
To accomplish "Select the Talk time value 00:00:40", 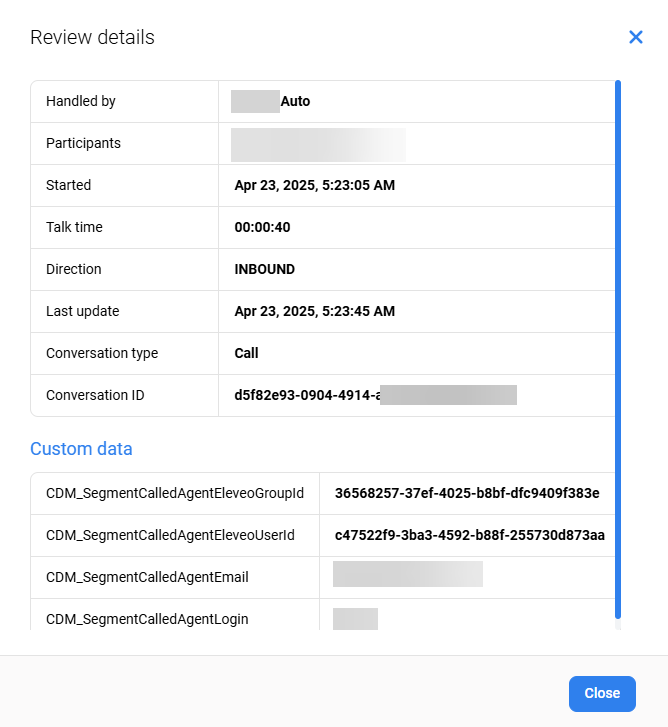I will coord(262,227).
